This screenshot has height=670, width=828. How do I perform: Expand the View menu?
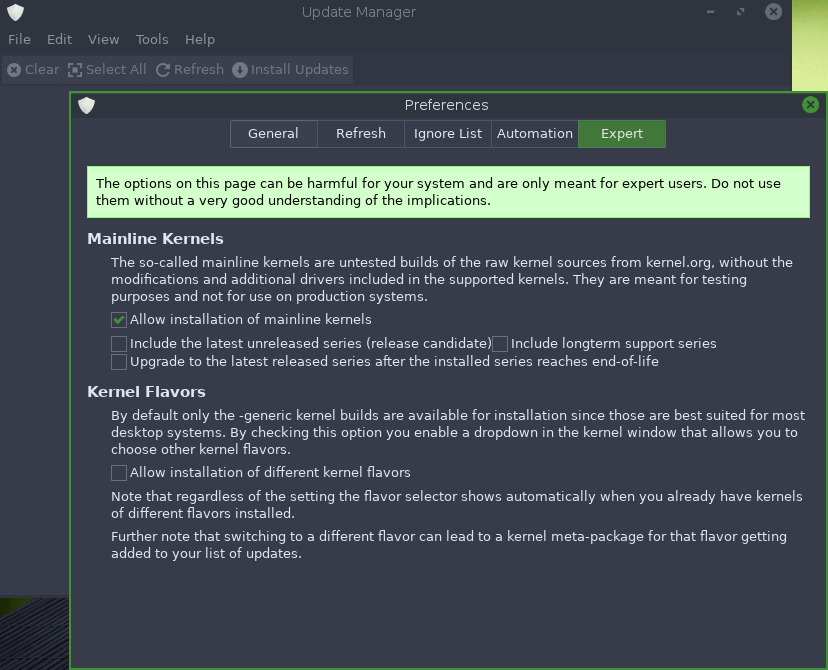[x=103, y=40]
